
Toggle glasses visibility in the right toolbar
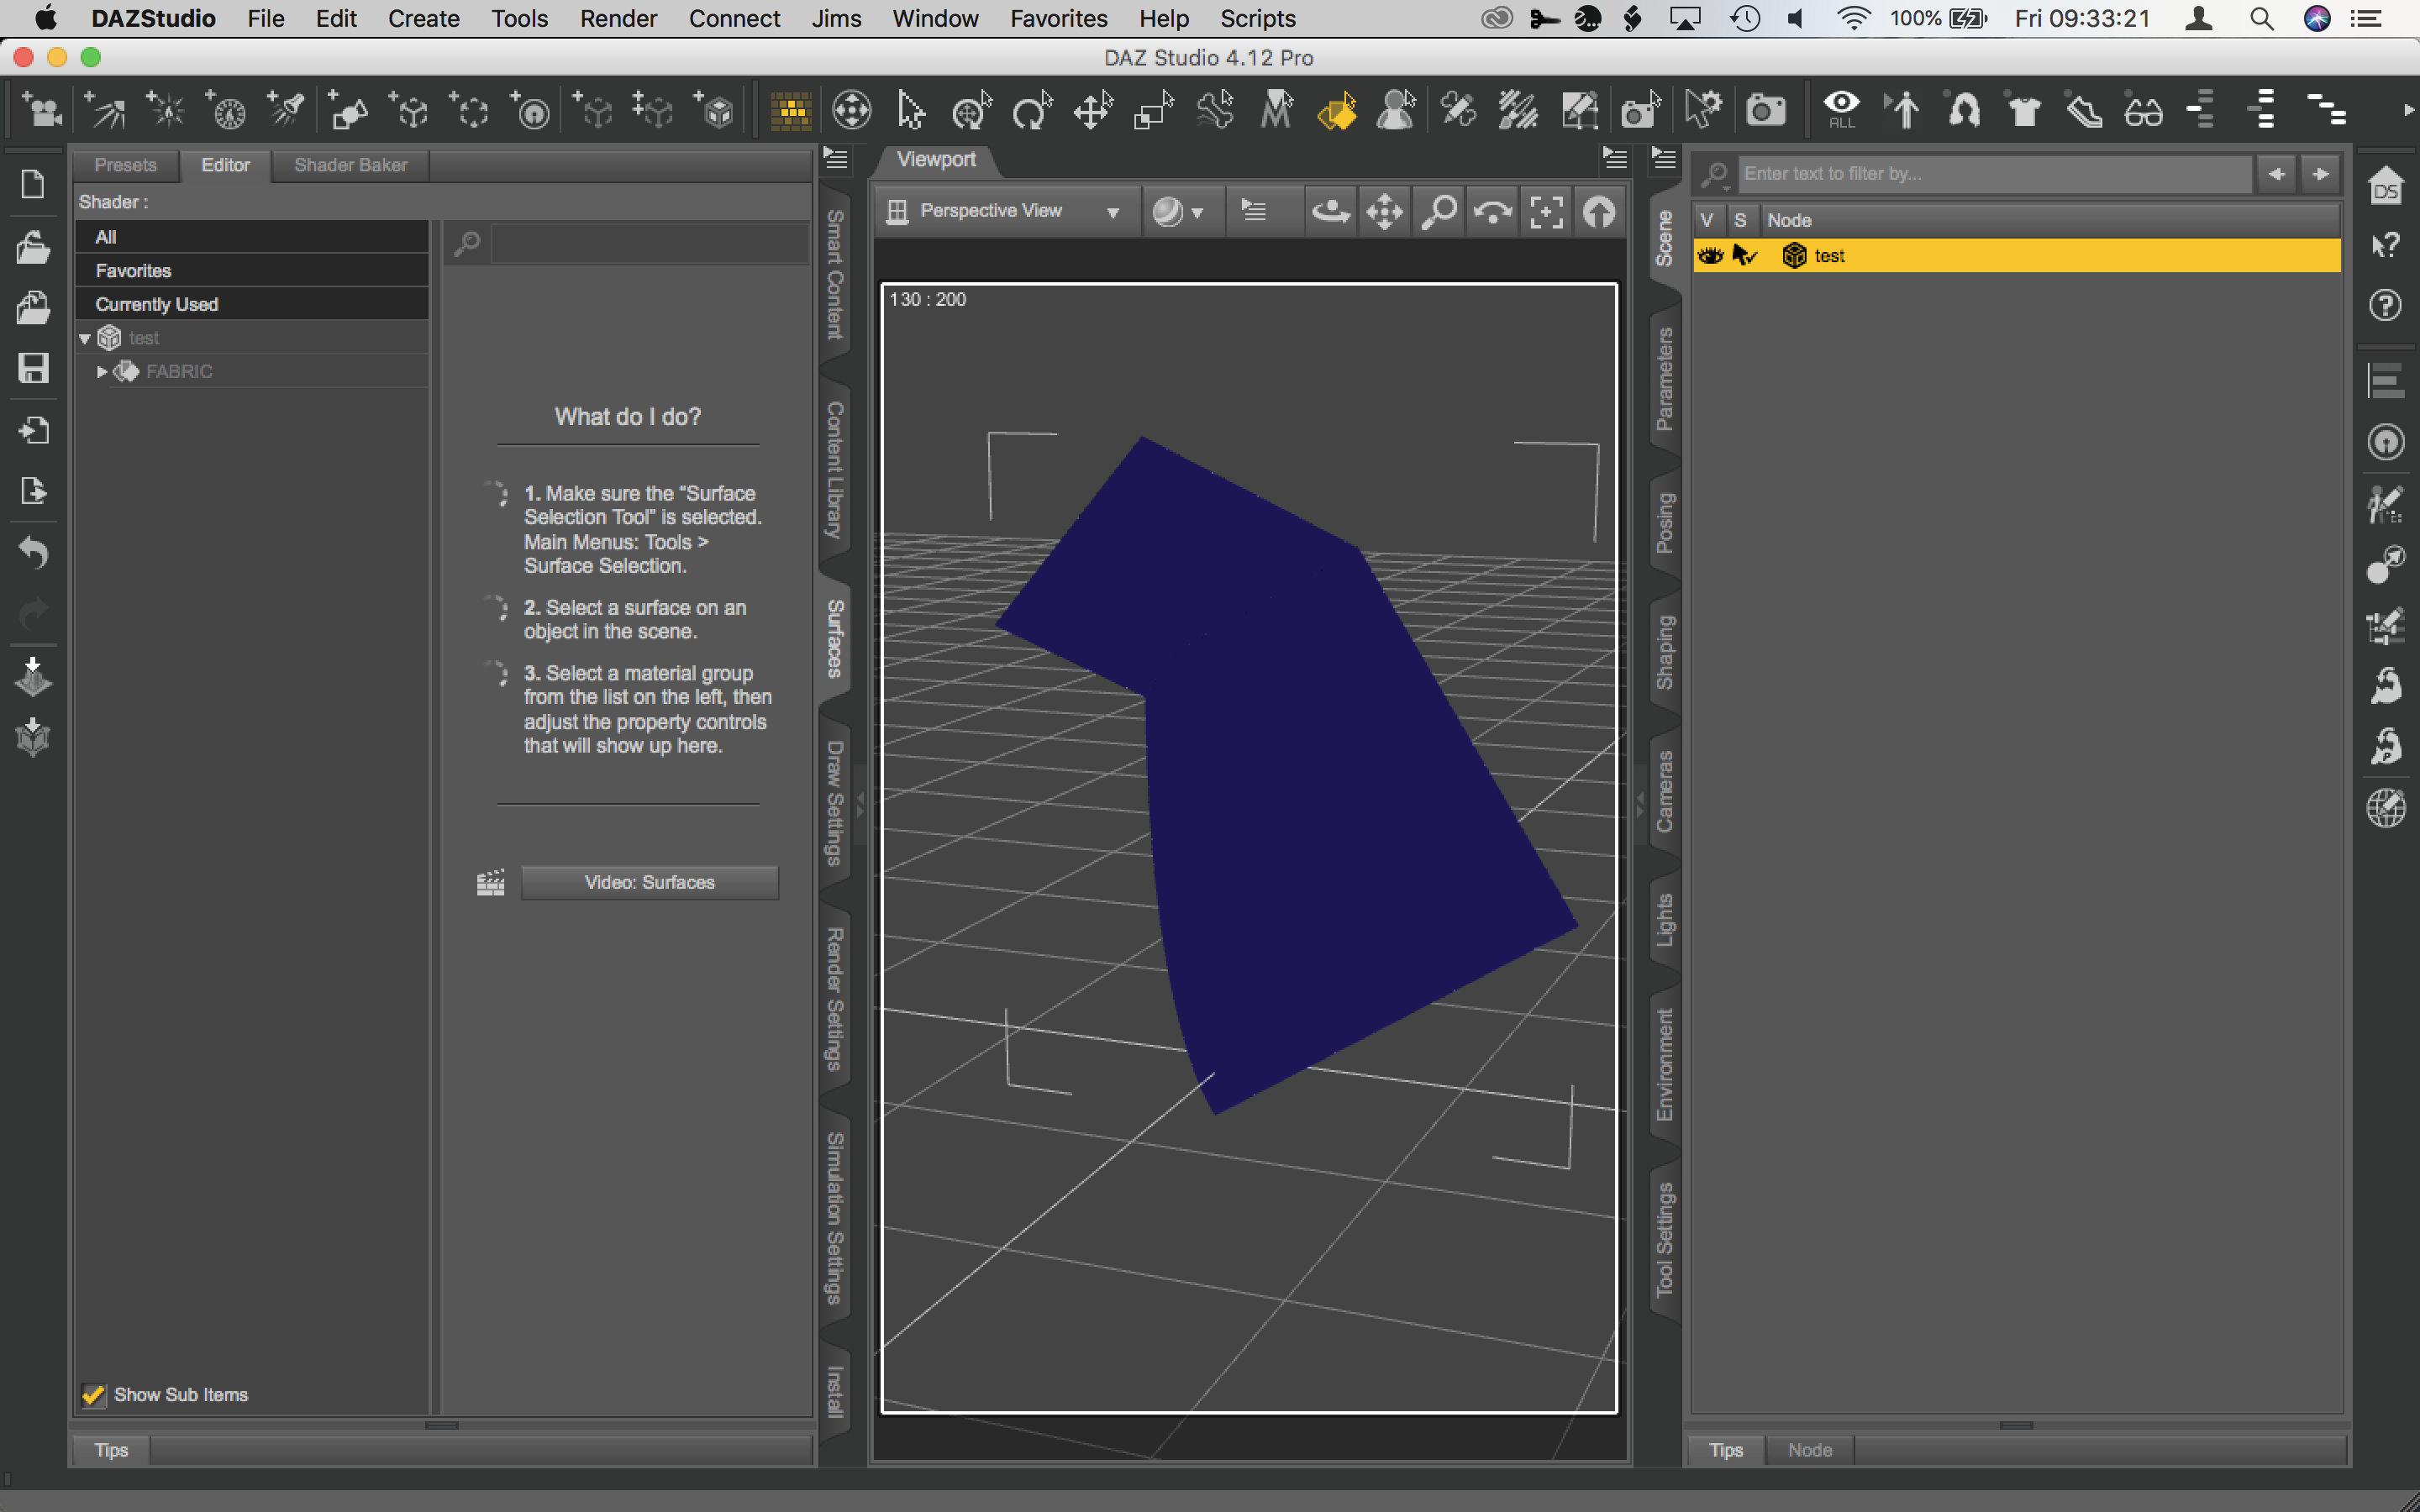click(x=2143, y=112)
